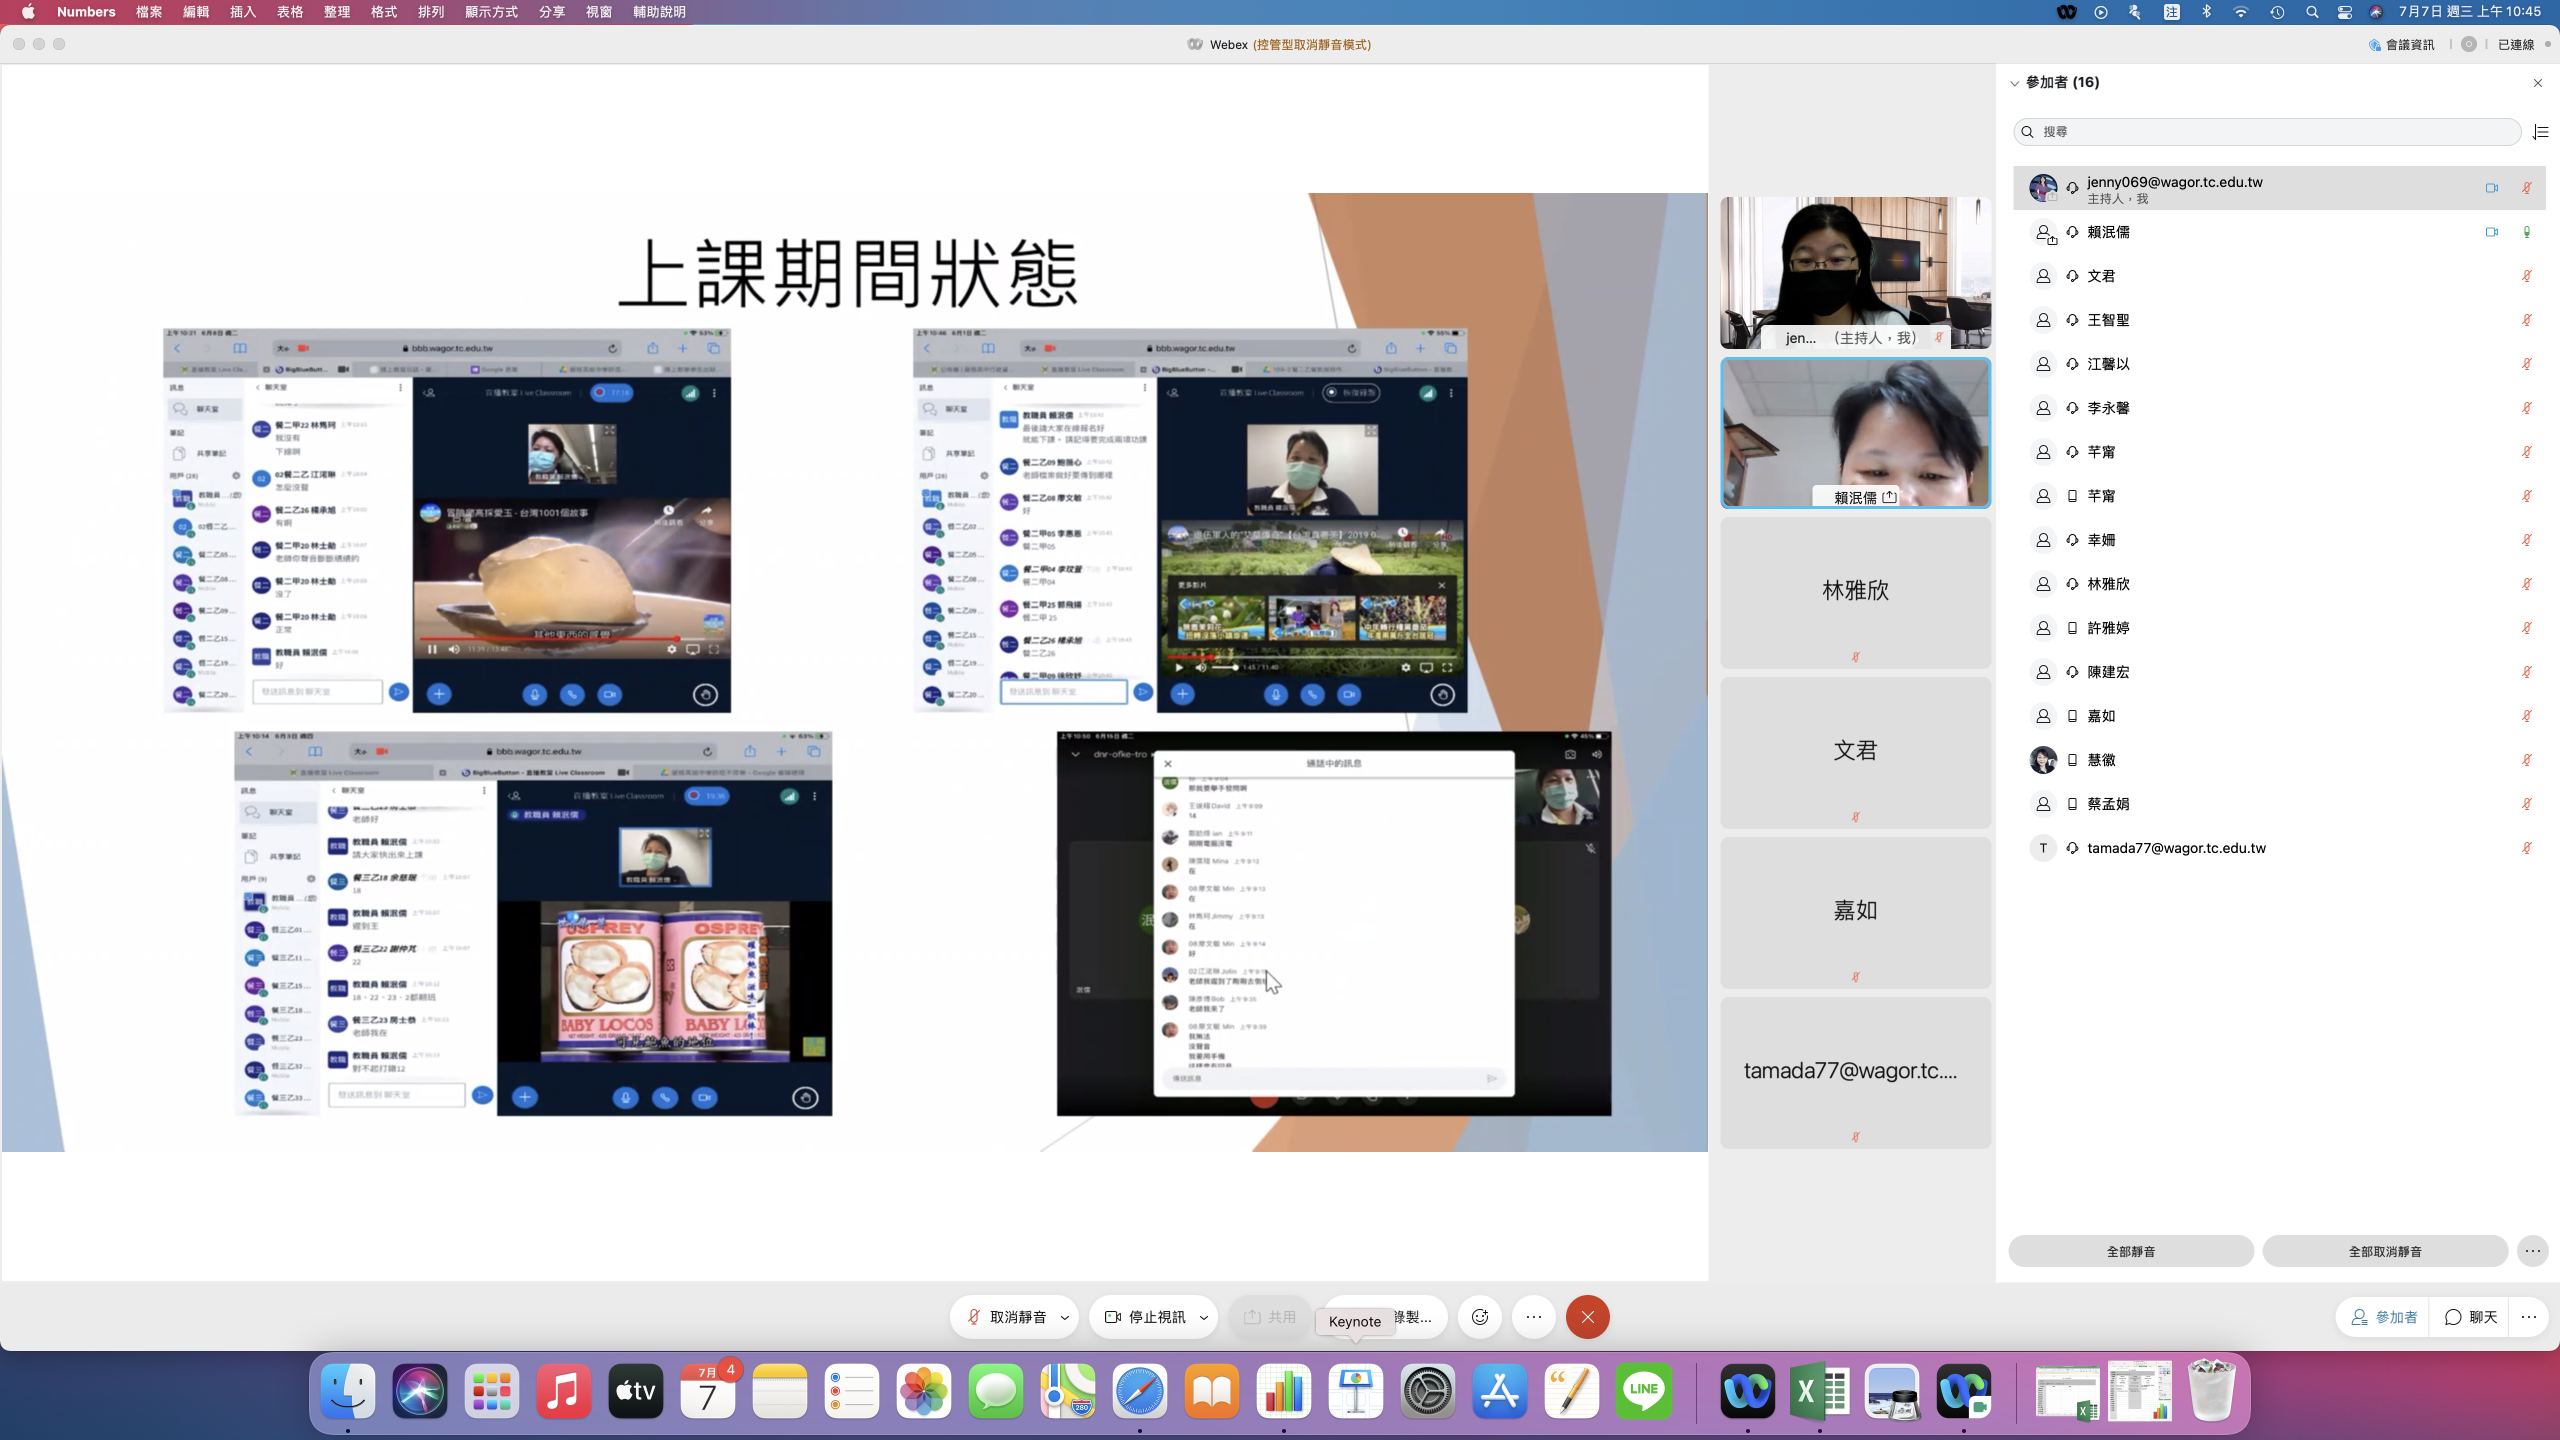The width and height of the screenshot is (2560, 1440).
Task: Collapse the participants list header chevron
Action: pos(2014,83)
